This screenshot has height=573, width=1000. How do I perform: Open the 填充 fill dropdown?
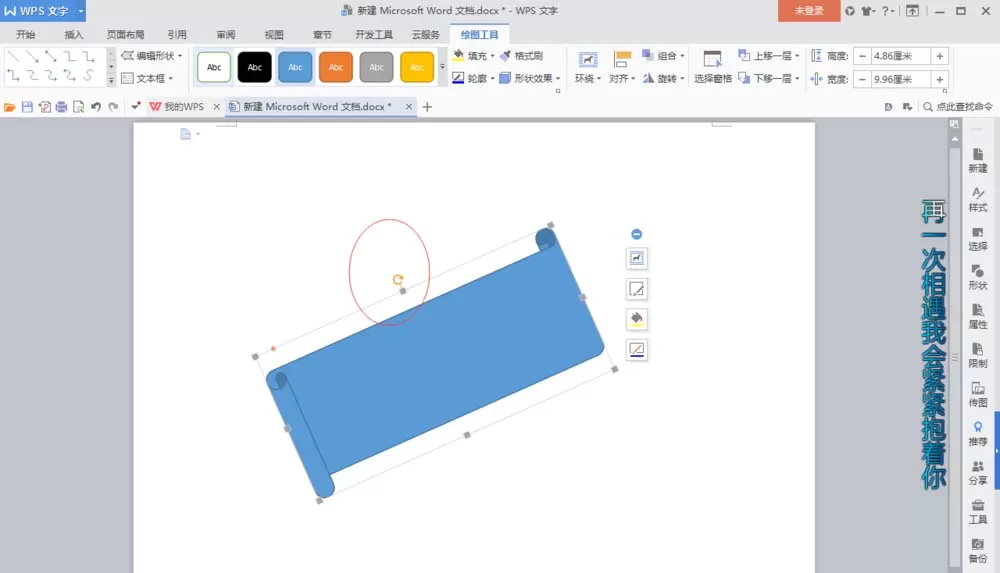[x=473, y=56]
